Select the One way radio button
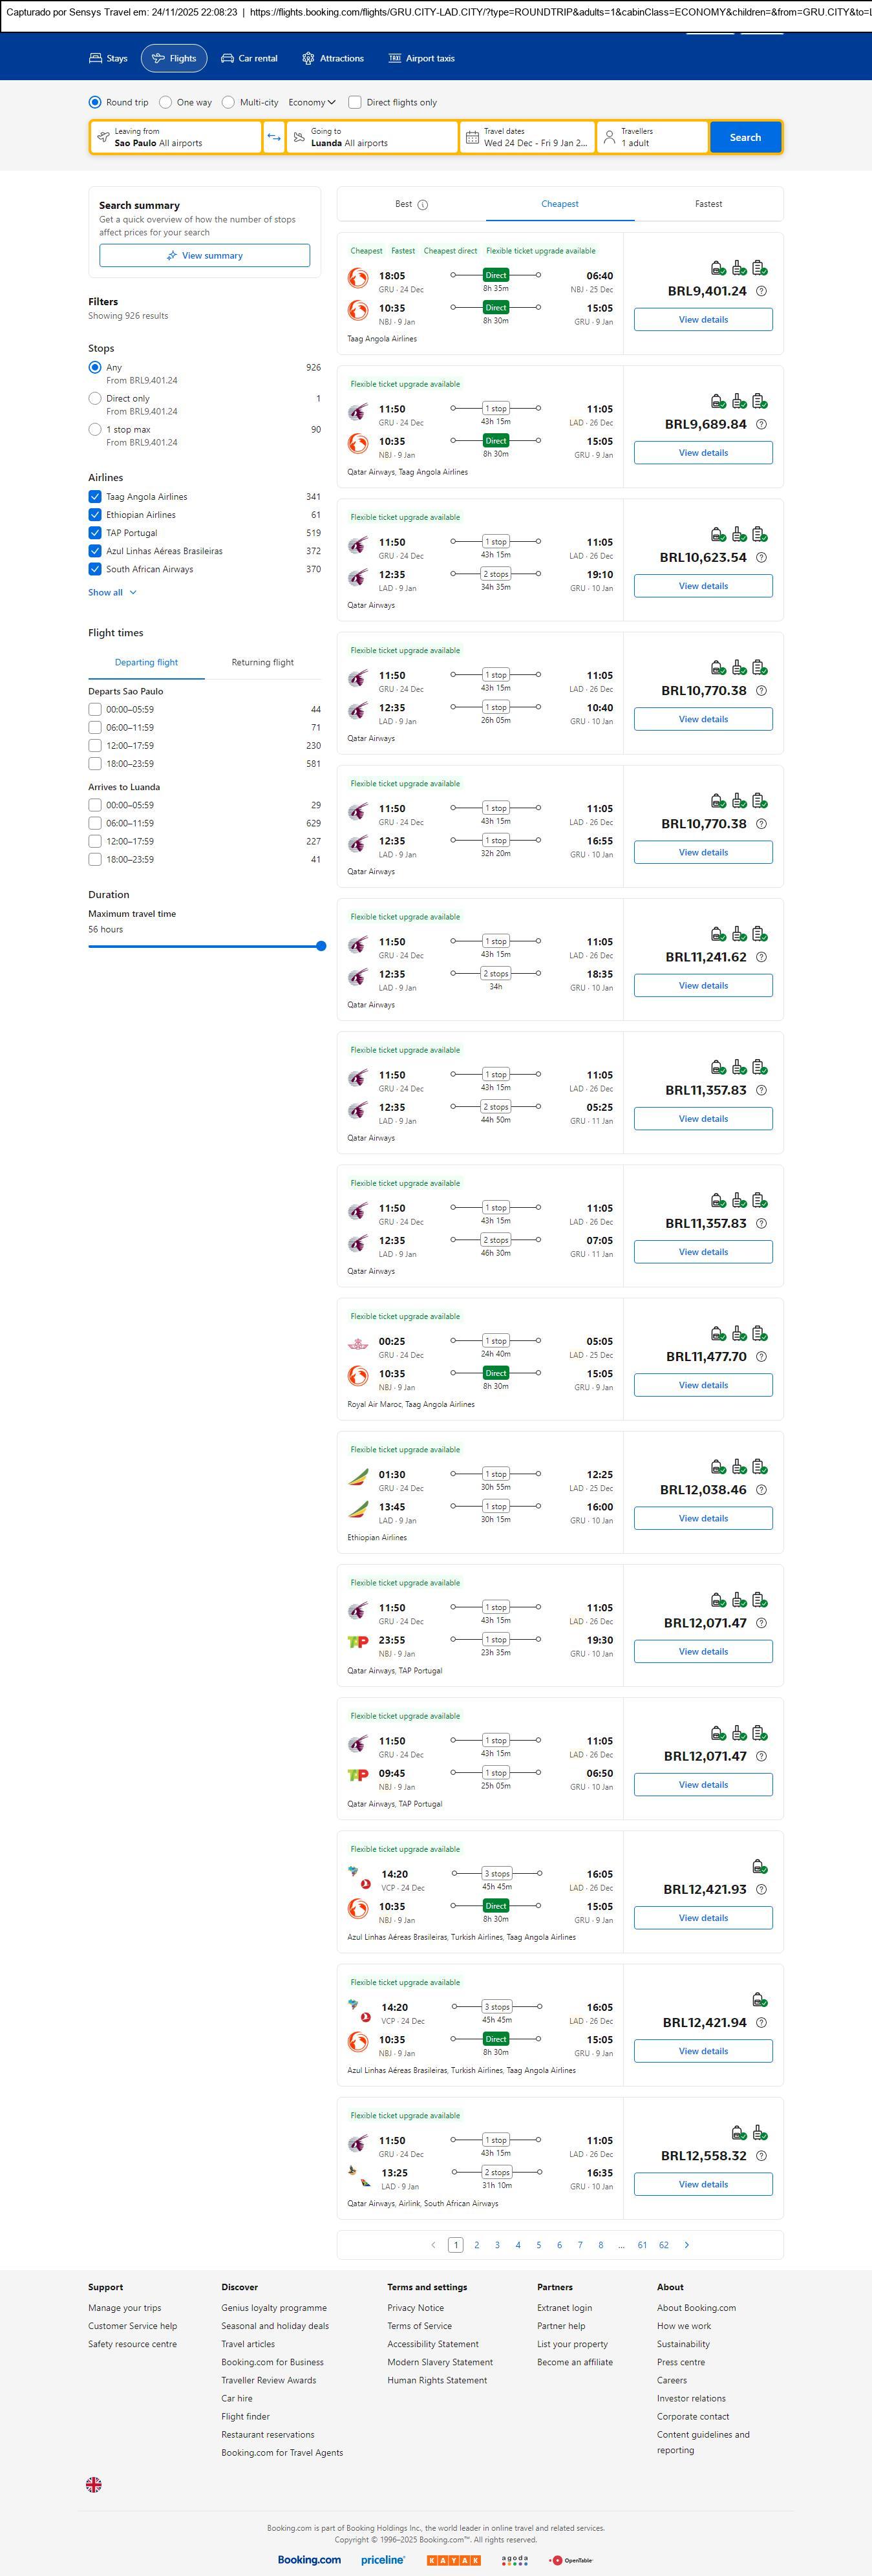This screenshot has width=872, height=2576. (x=166, y=102)
